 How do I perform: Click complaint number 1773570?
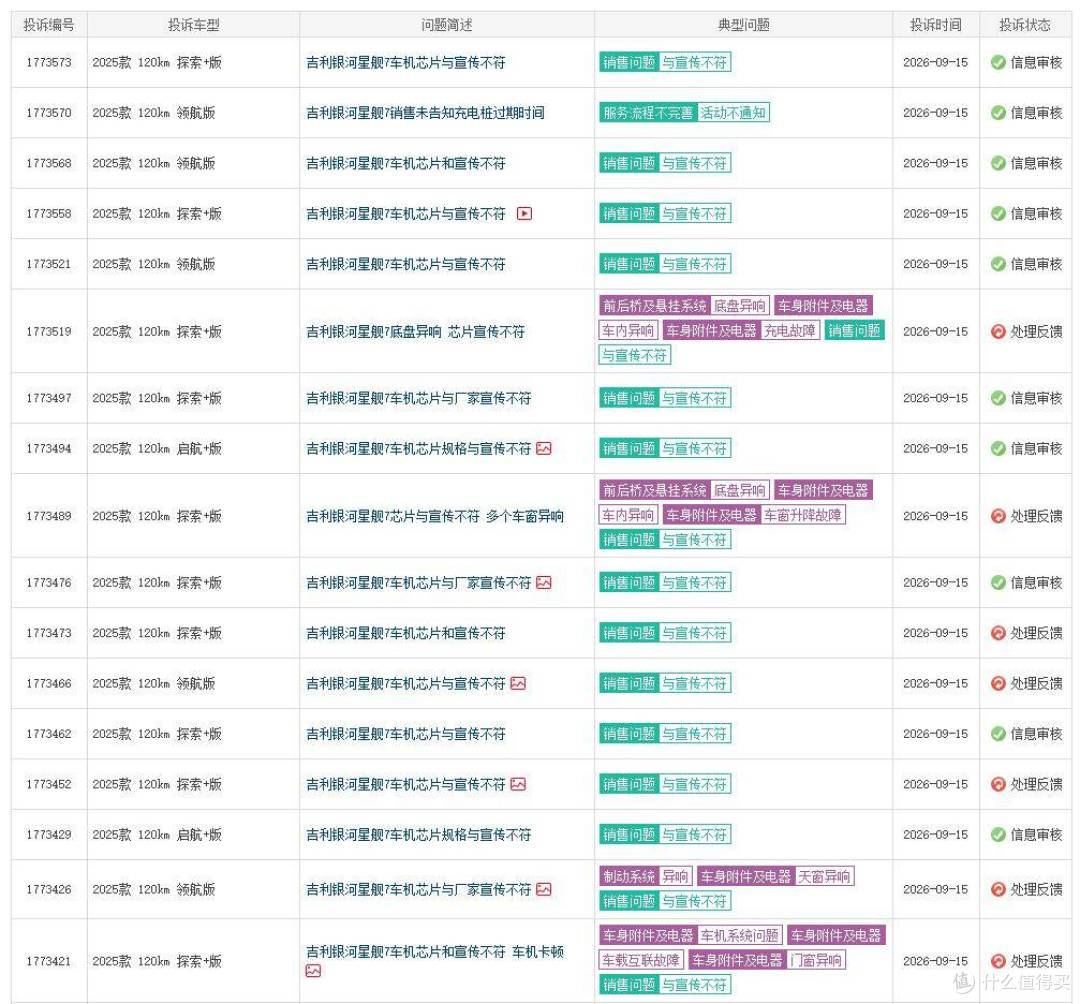click(49, 112)
